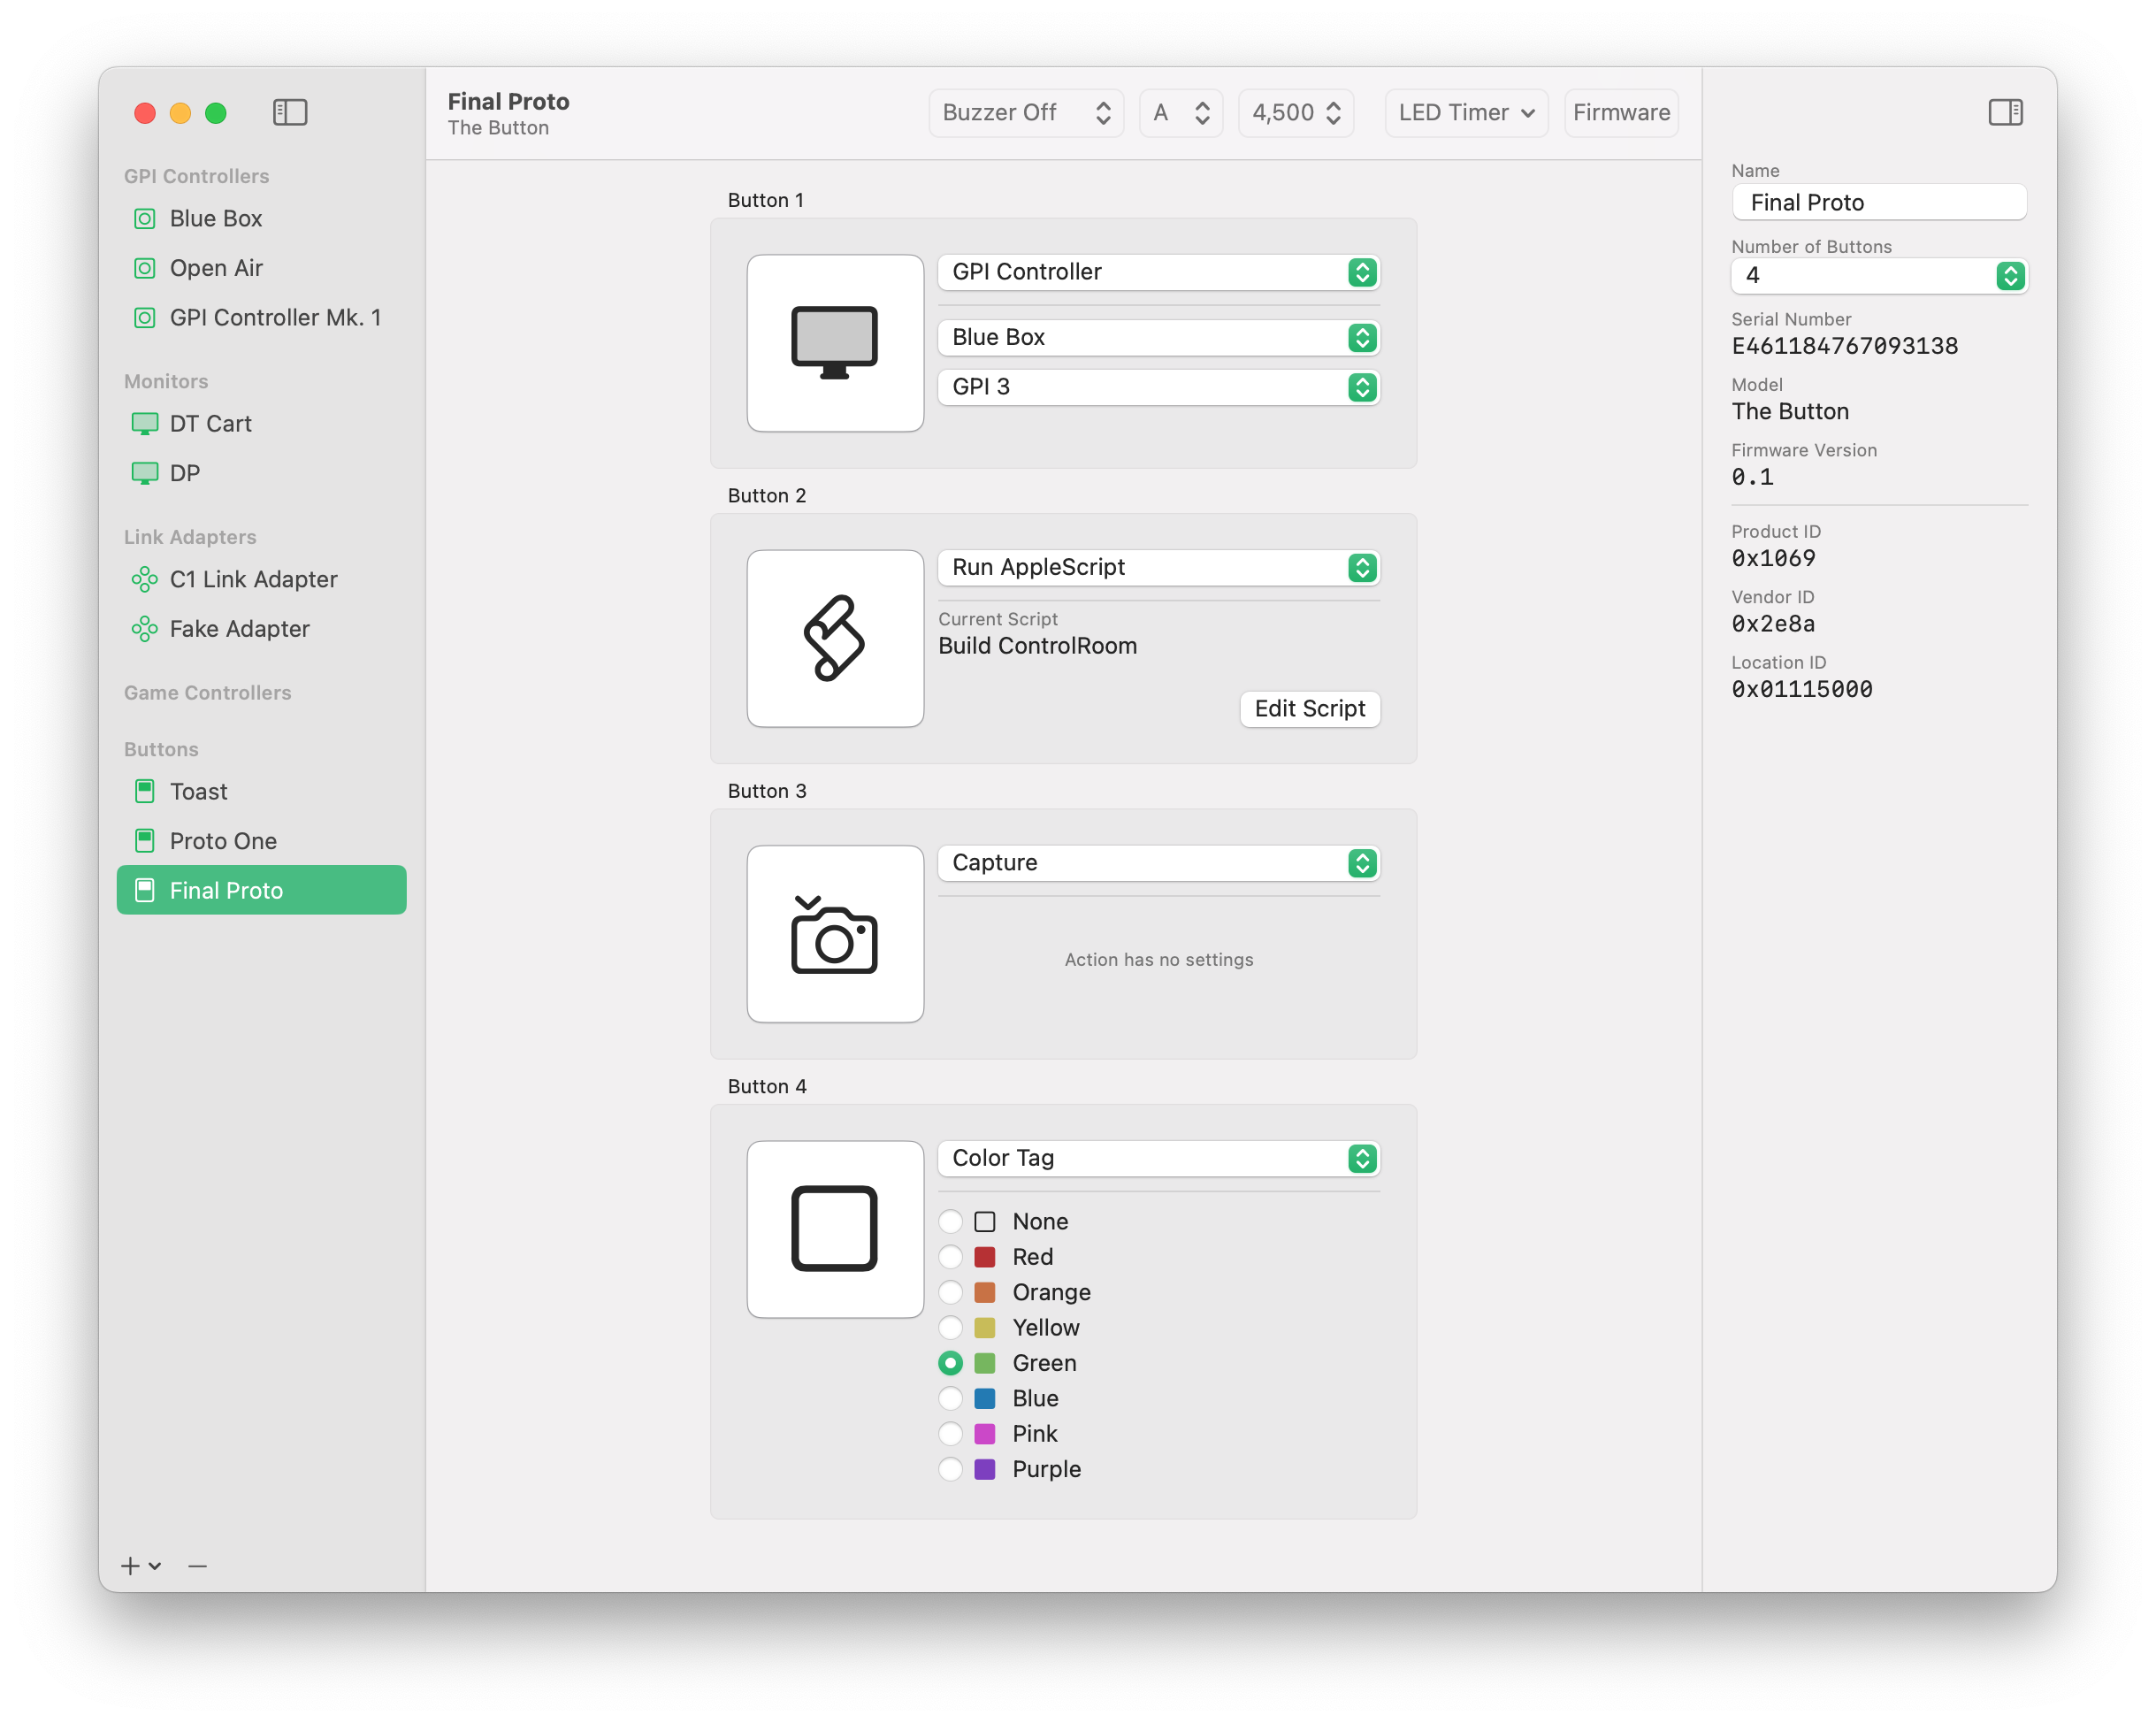Choose the None color tag option

(x=950, y=1221)
